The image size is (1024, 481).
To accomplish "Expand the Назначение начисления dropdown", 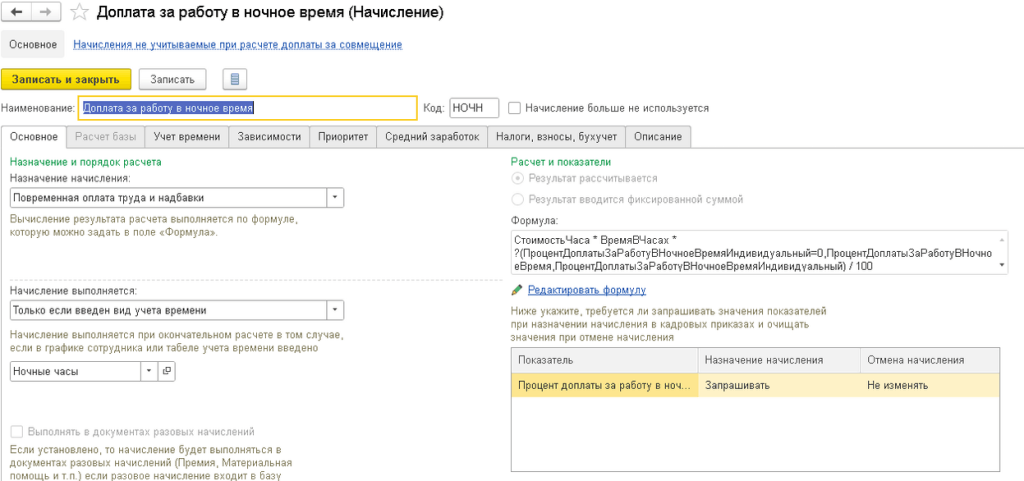I will point(335,198).
